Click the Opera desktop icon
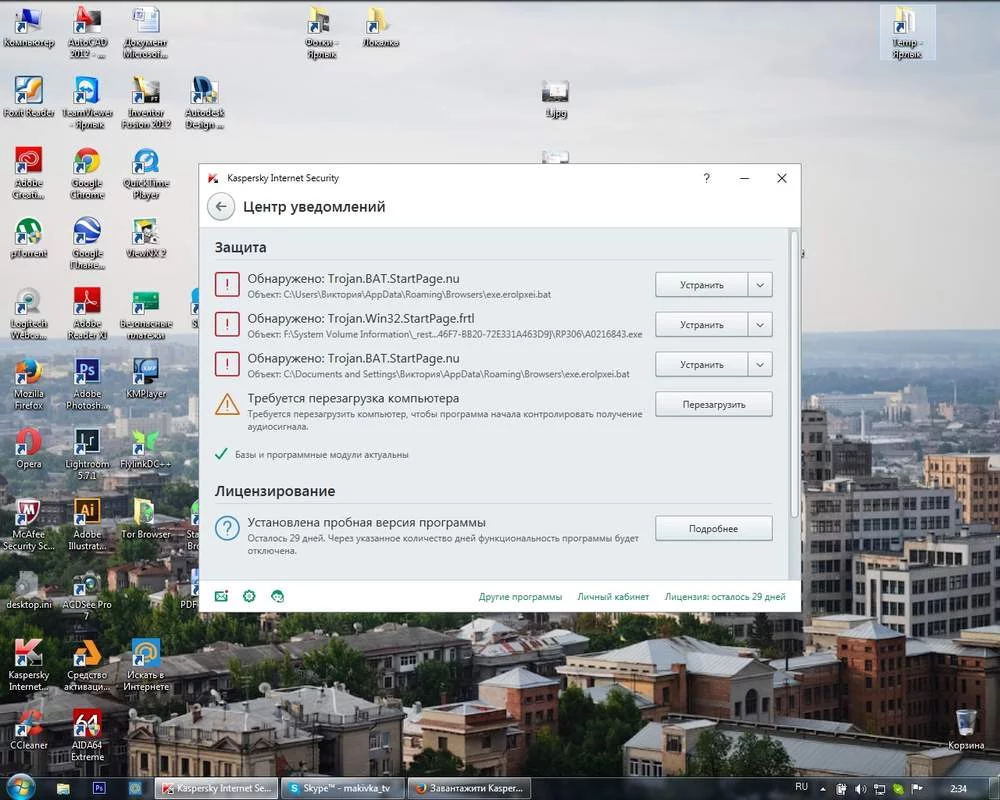 click(28, 442)
